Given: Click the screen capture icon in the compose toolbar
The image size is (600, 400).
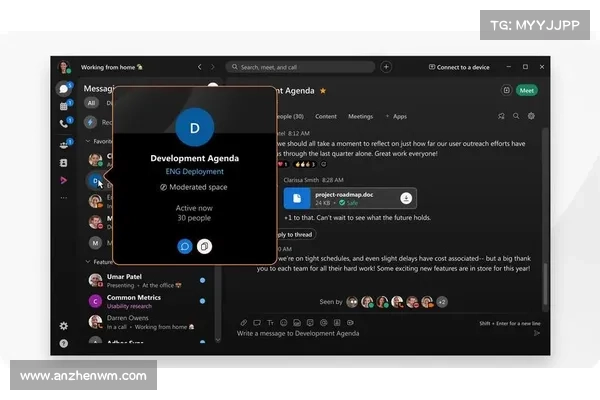Looking at the screenshot, I should coord(257,323).
